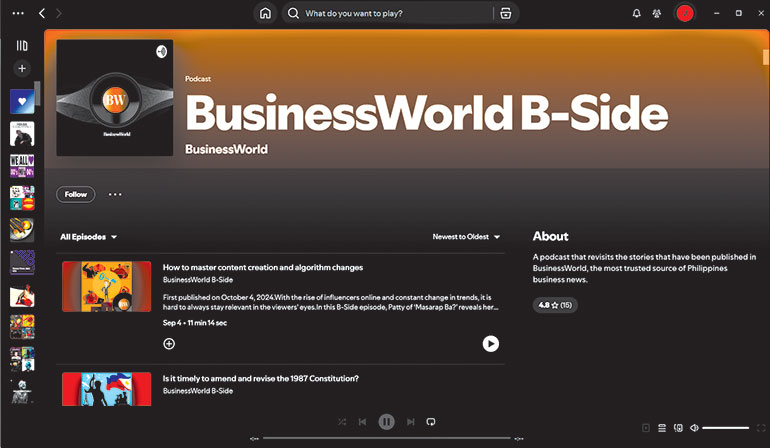Open the three-dot More options beside Follow

tap(115, 194)
